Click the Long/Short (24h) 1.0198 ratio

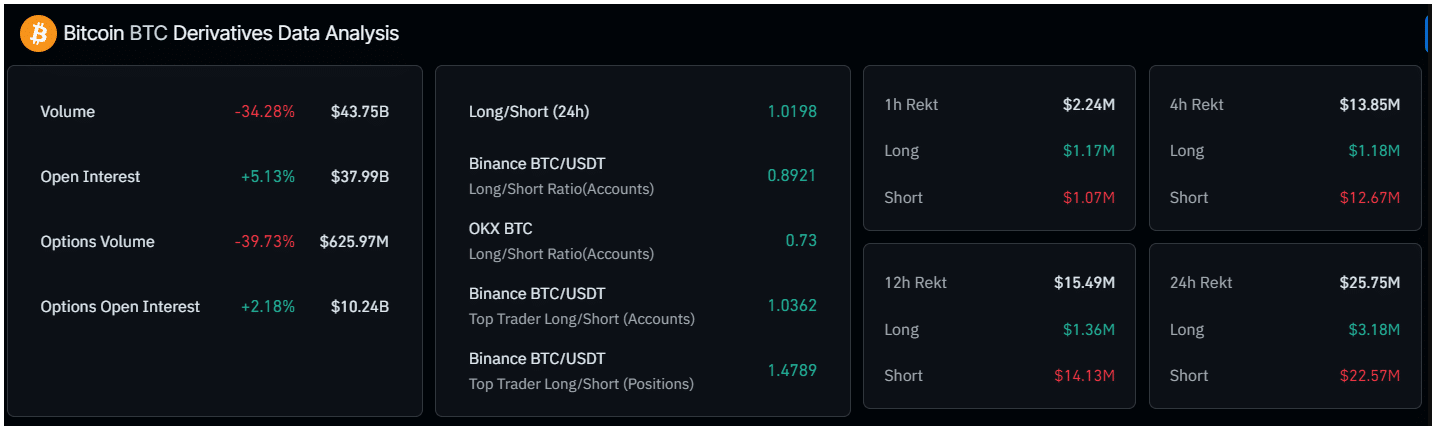point(792,112)
